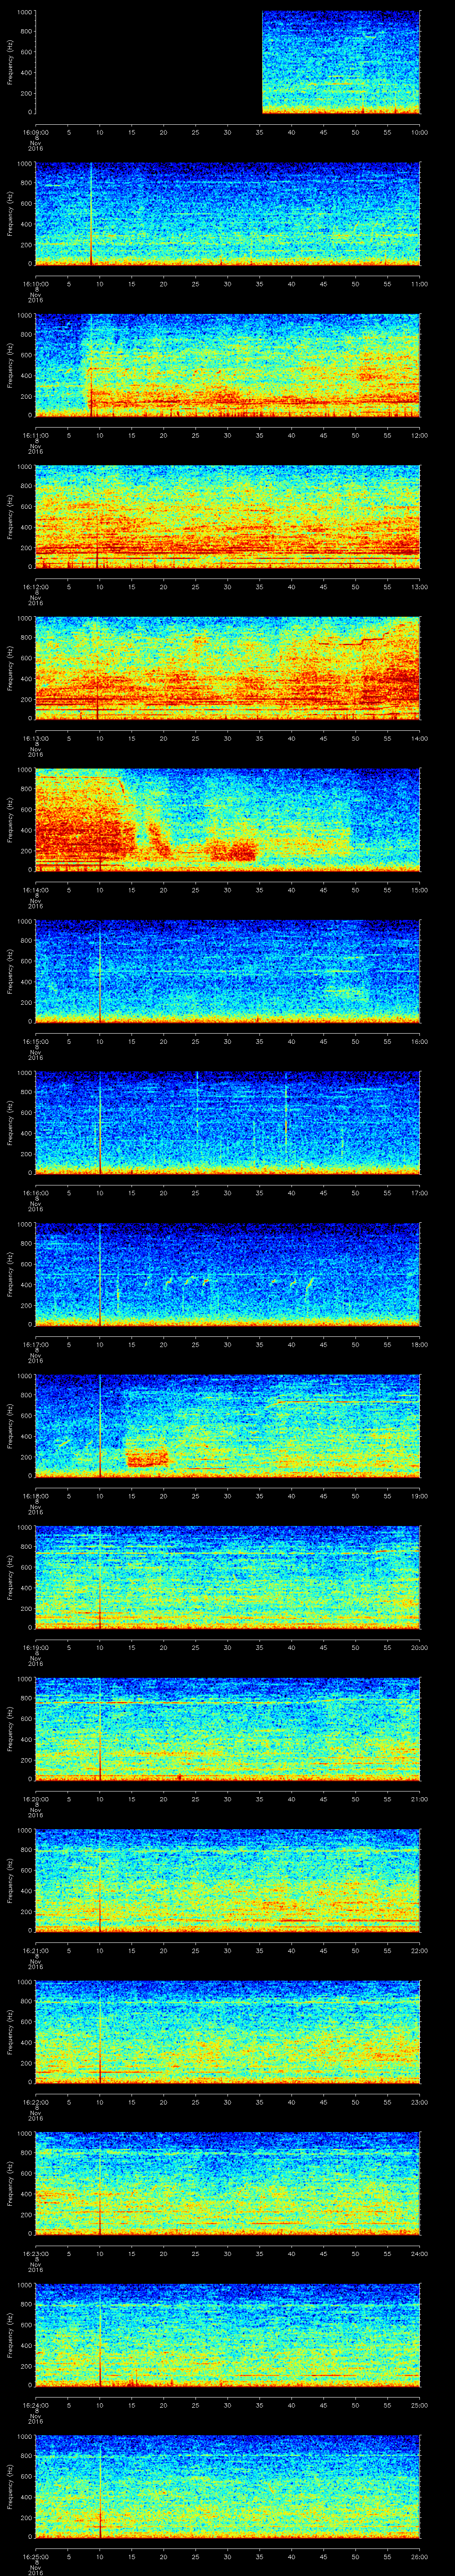Select the spectrogram panel starting at 16:10:00
The width and height of the screenshot is (455, 2576).
[x=227, y=214]
